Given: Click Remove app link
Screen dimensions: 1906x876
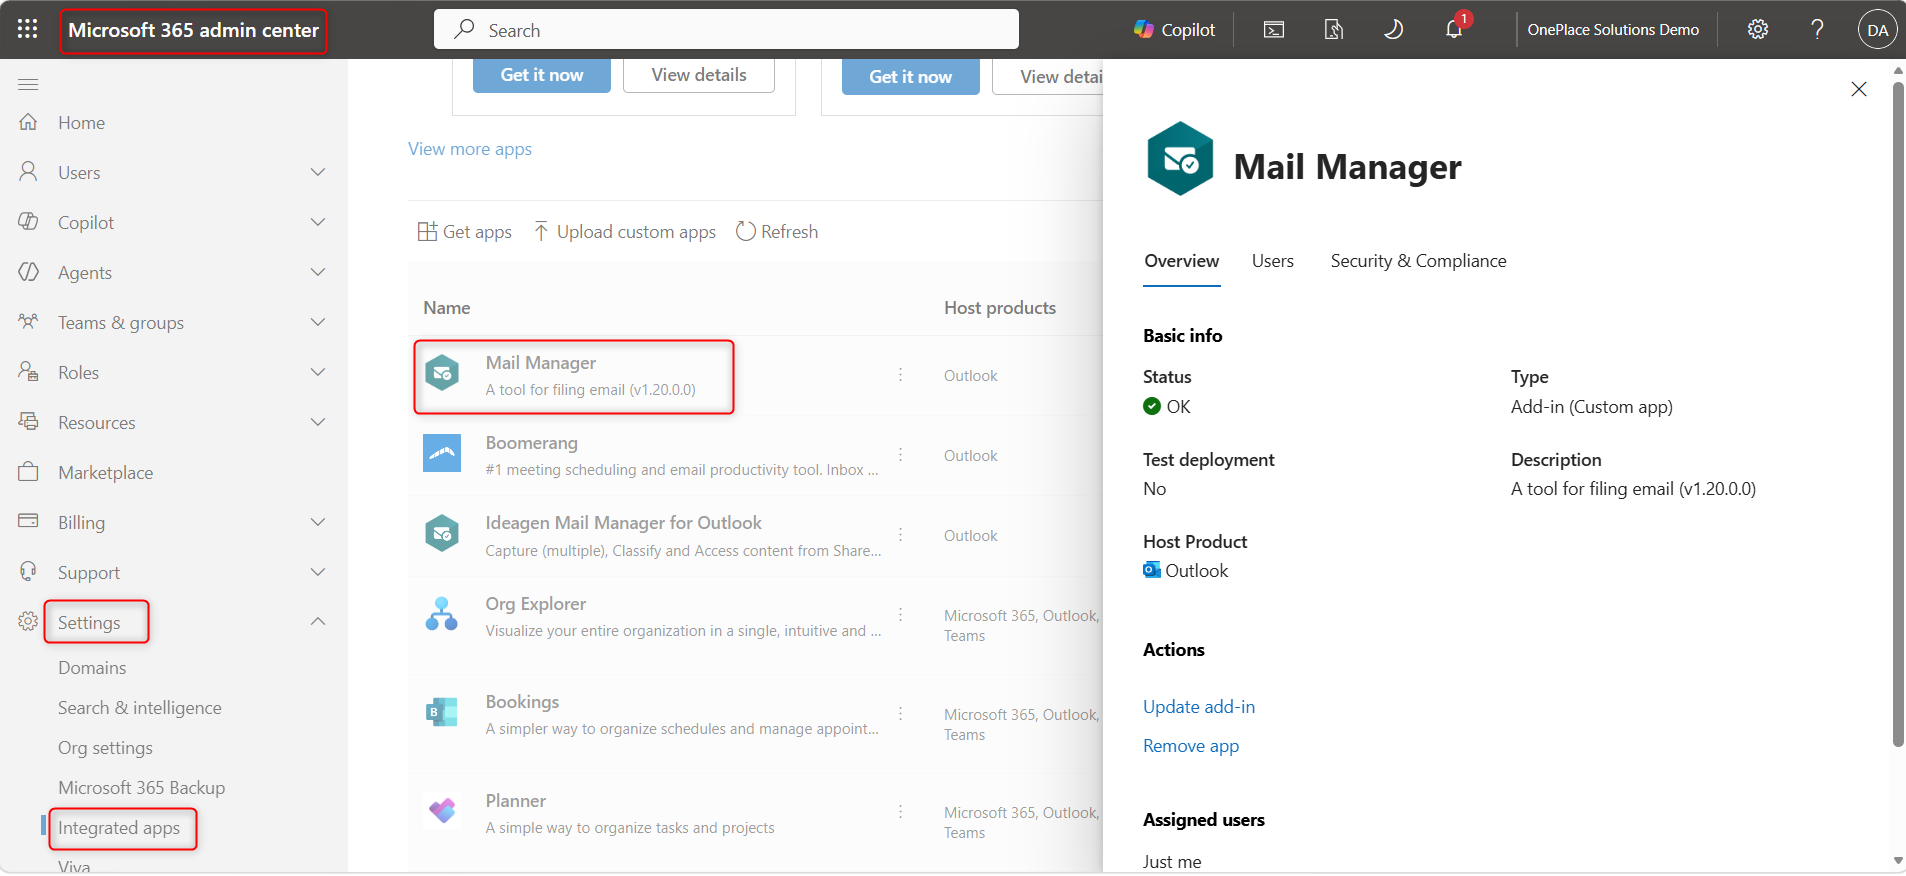Looking at the screenshot, I should pos(1191,746).
